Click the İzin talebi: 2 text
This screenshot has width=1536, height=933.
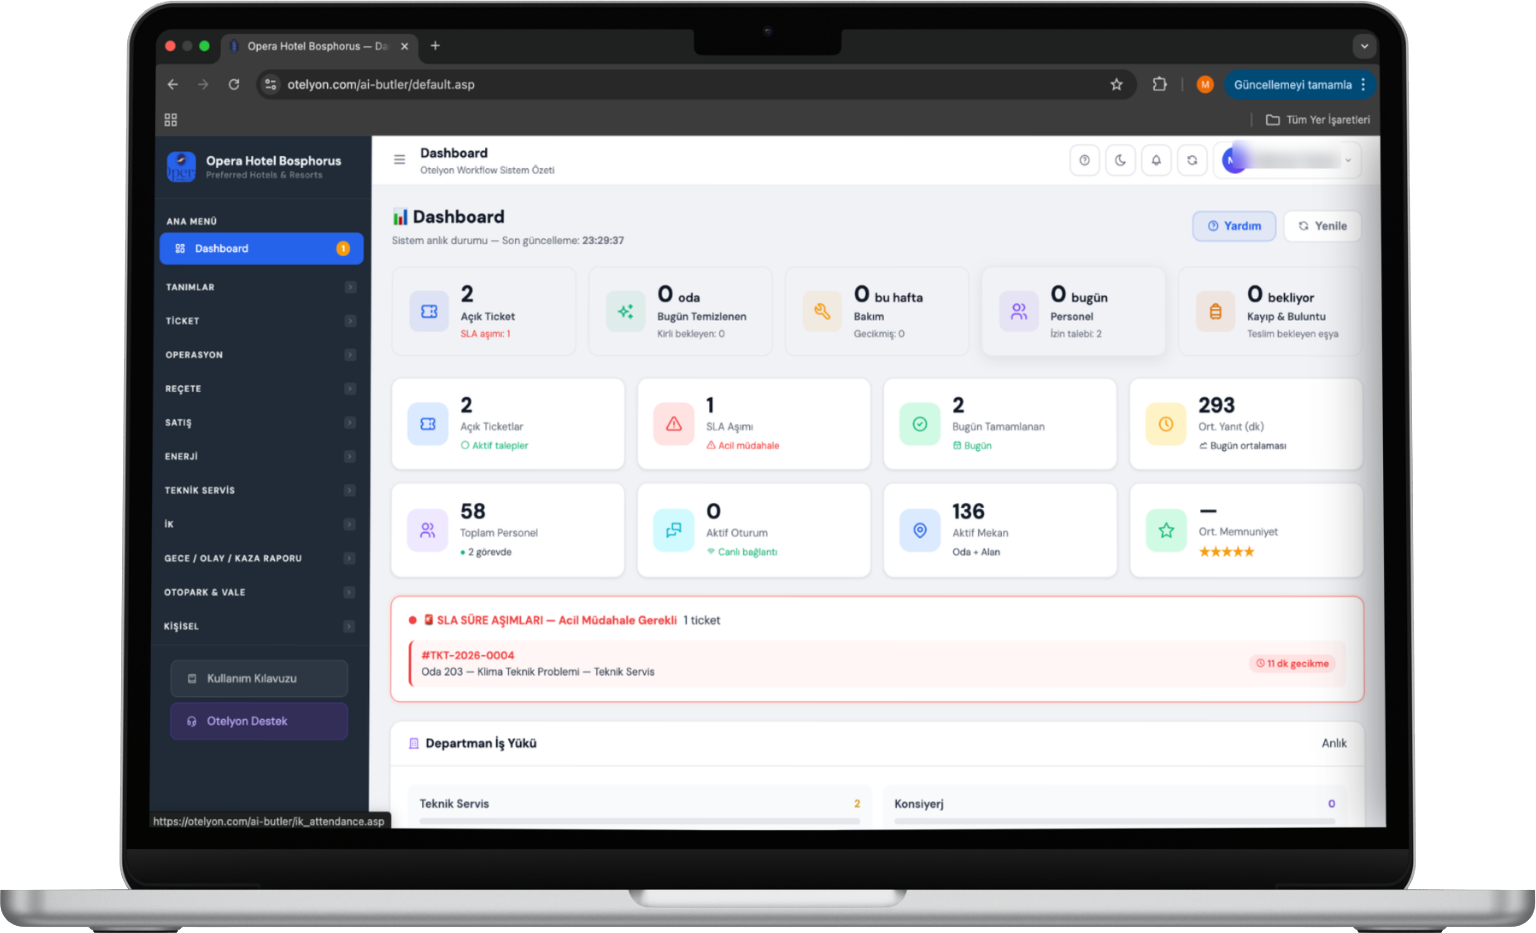click(1076, 334)
